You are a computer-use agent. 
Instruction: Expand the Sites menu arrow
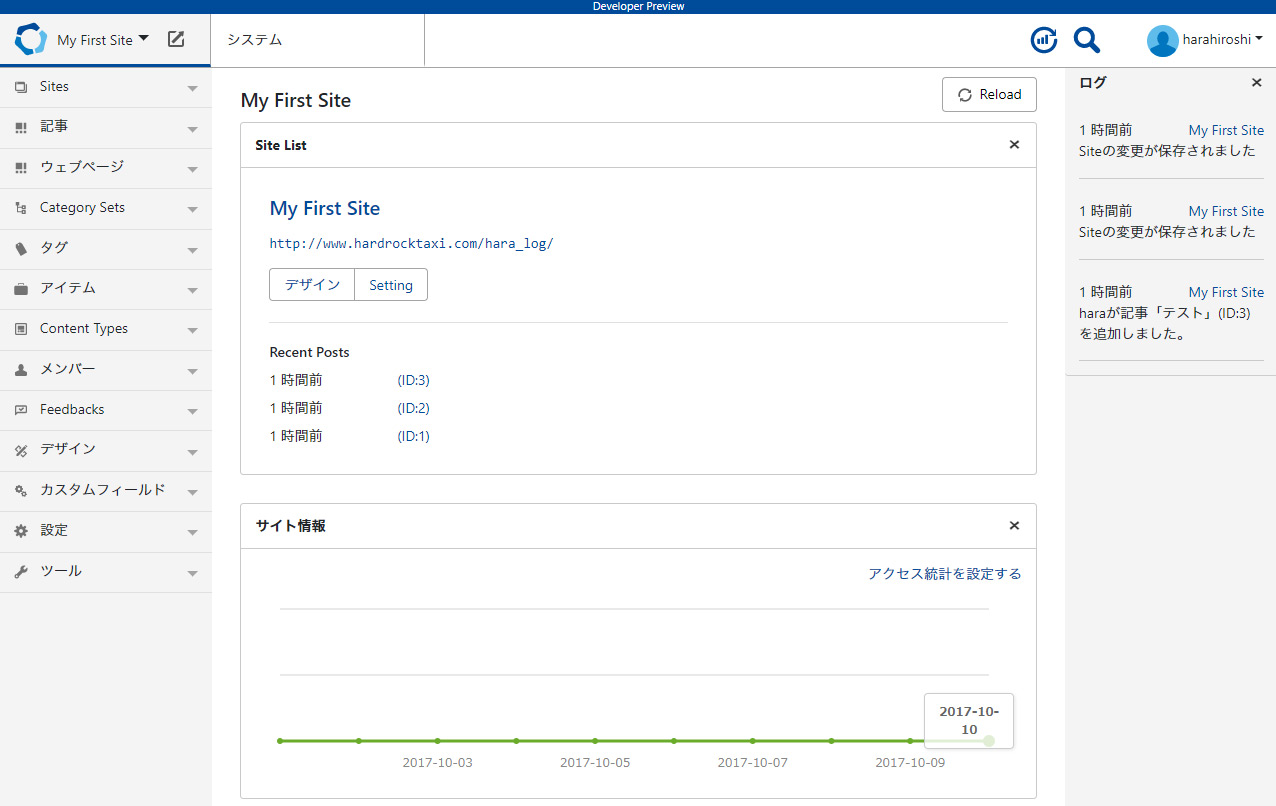pos(193,89)
